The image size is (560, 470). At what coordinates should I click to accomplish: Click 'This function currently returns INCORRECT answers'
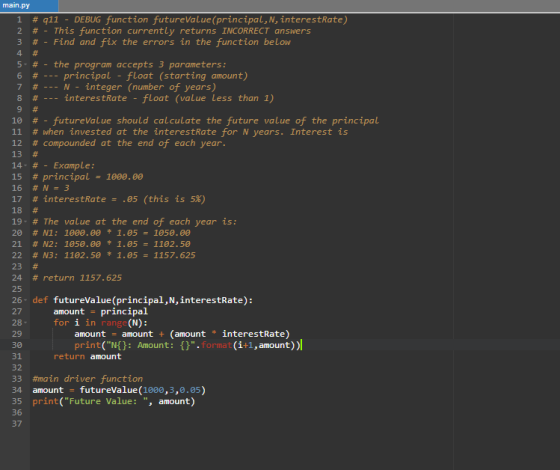171,31
